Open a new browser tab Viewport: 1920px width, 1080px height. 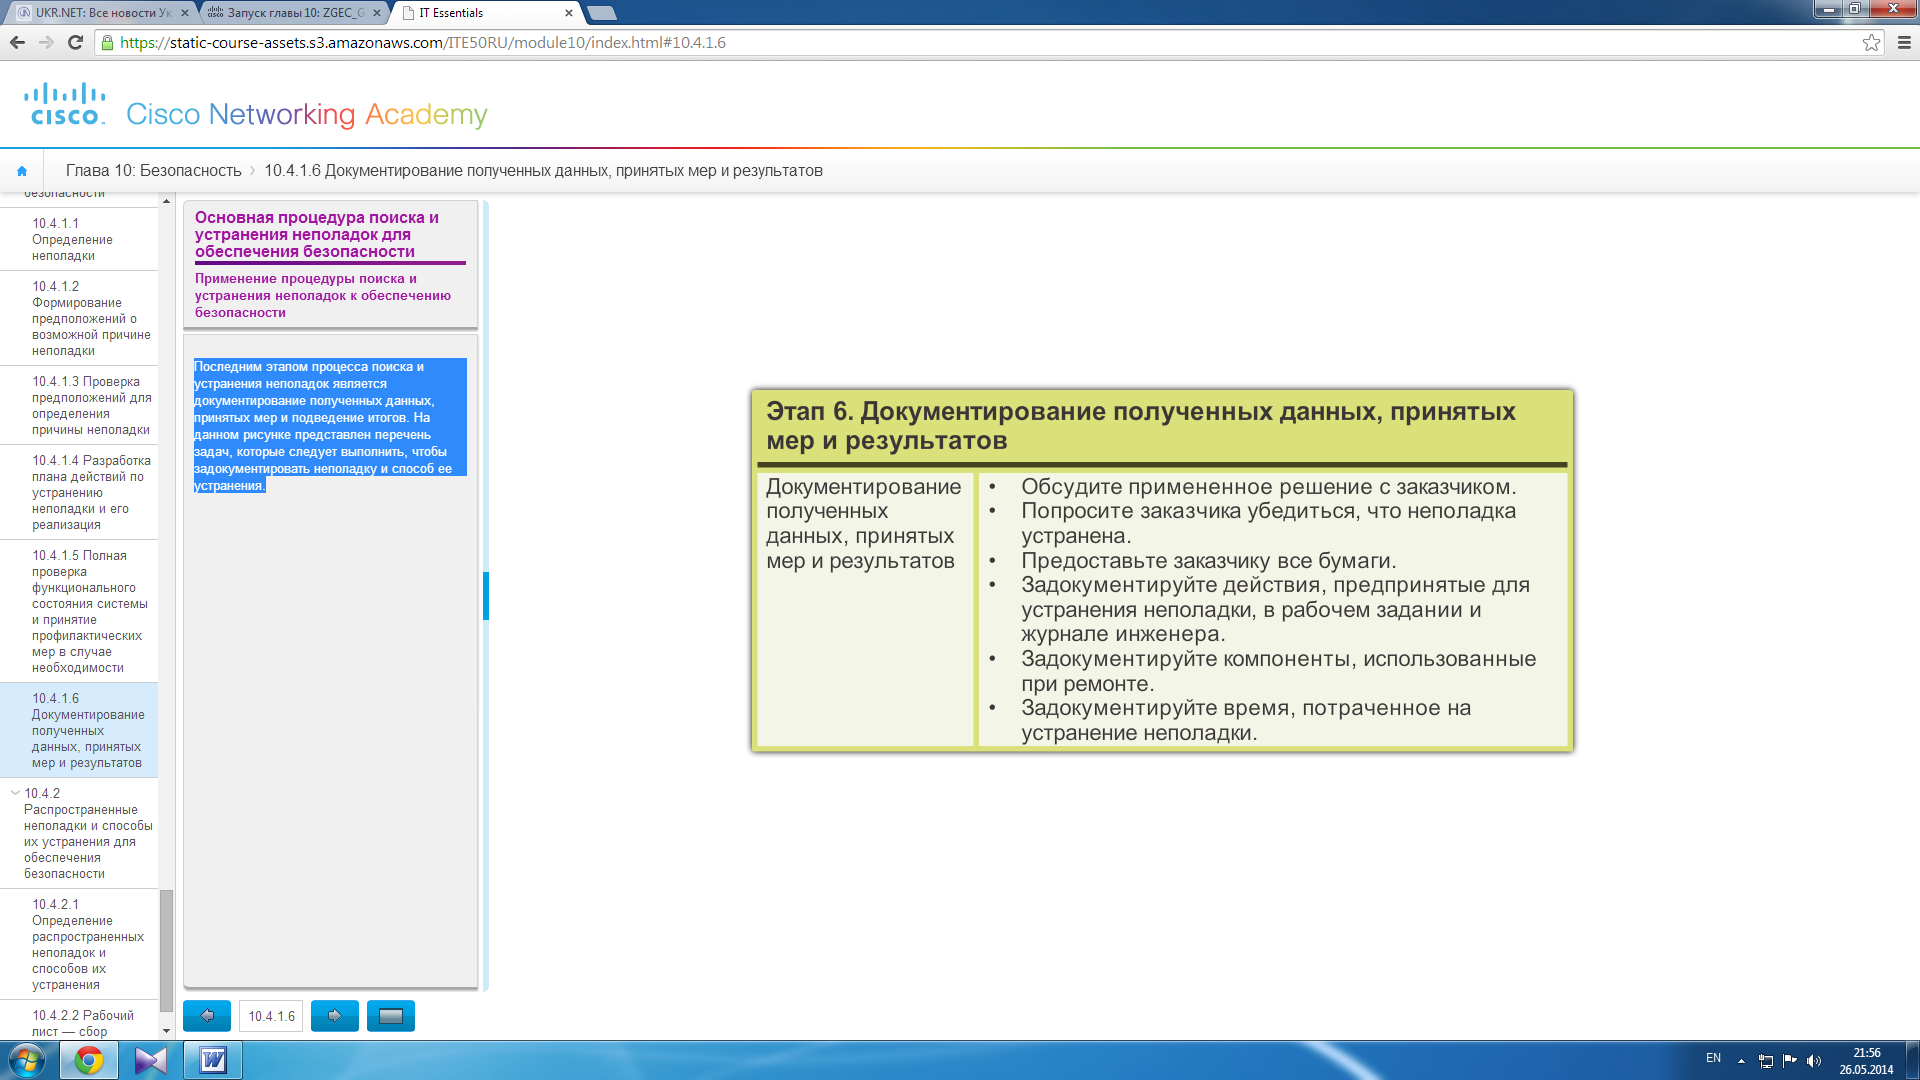coord(602,13)
